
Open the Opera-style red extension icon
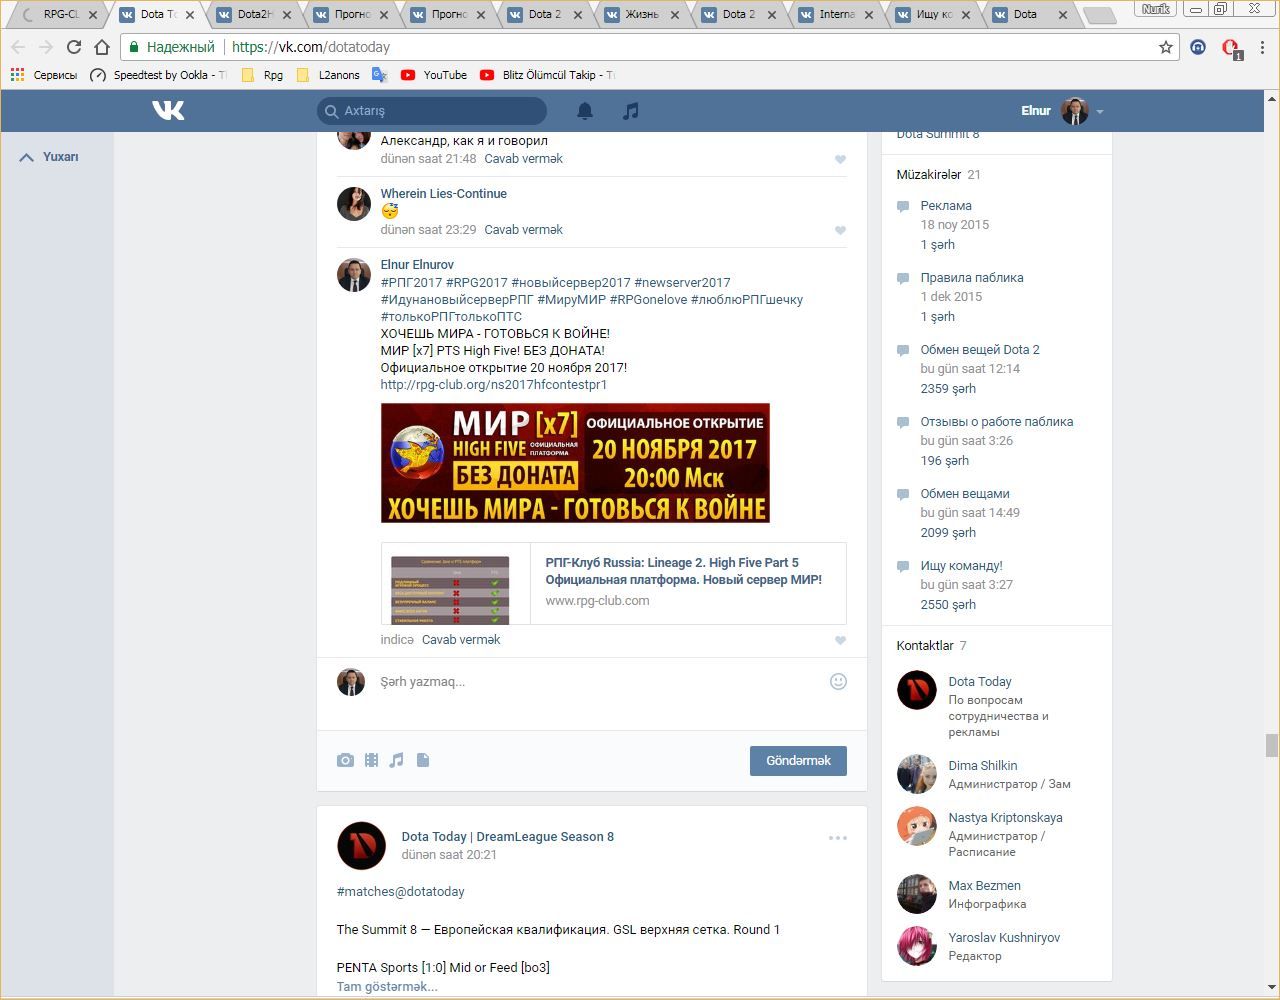1231,48
